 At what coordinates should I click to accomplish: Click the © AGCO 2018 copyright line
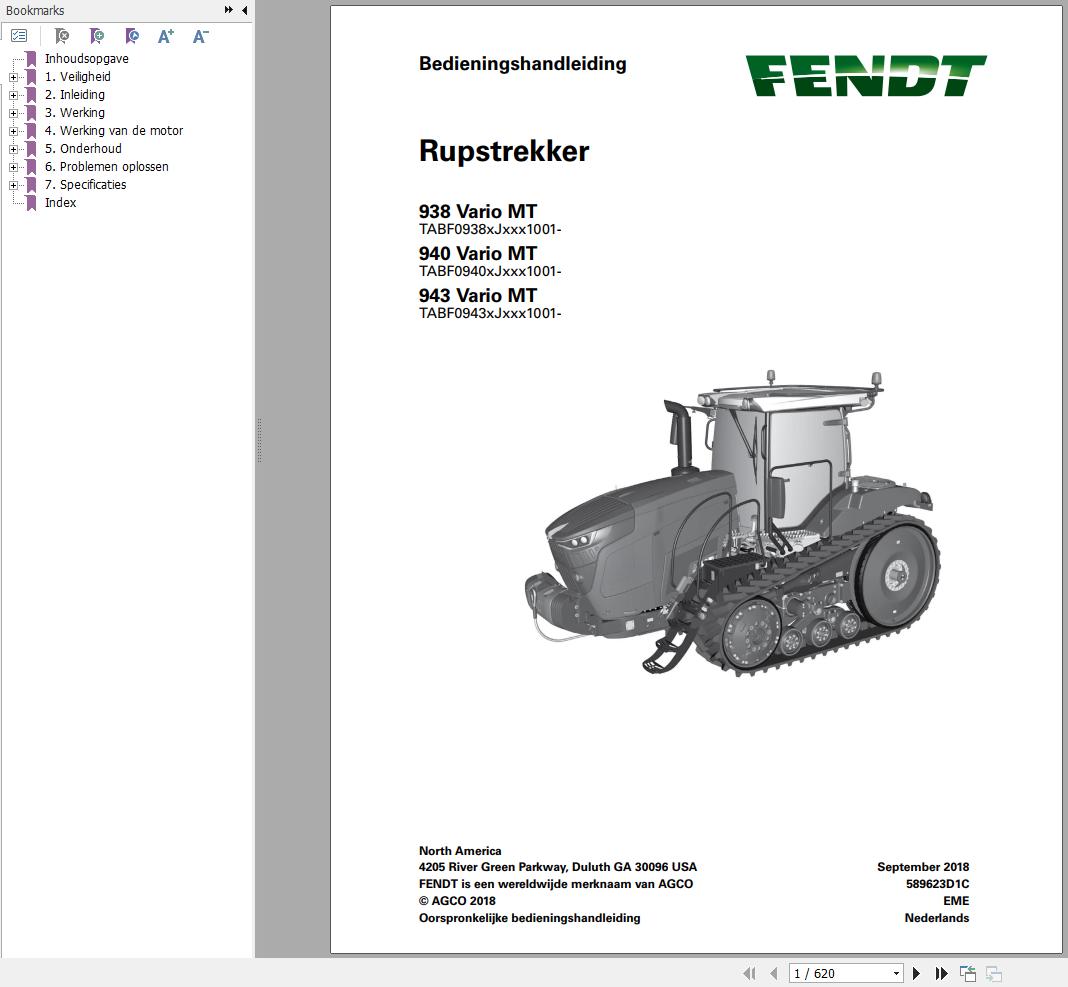pyautogui.click(x=457, y=900)
